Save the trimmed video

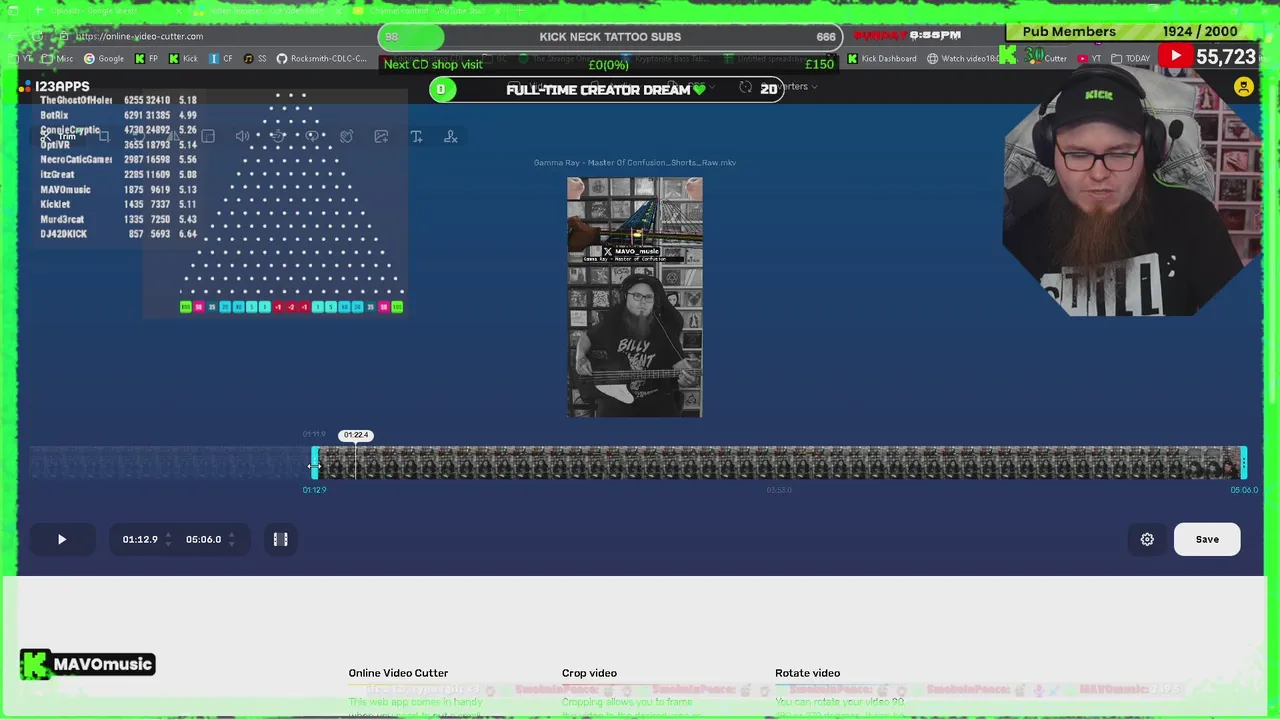pos(1207,539)
